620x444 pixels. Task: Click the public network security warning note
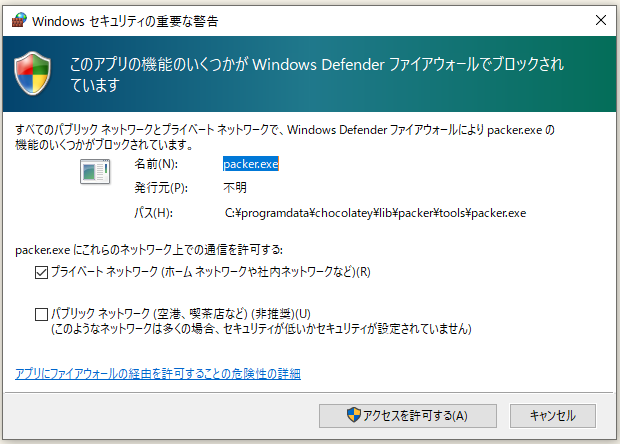[x=261, y=329]
